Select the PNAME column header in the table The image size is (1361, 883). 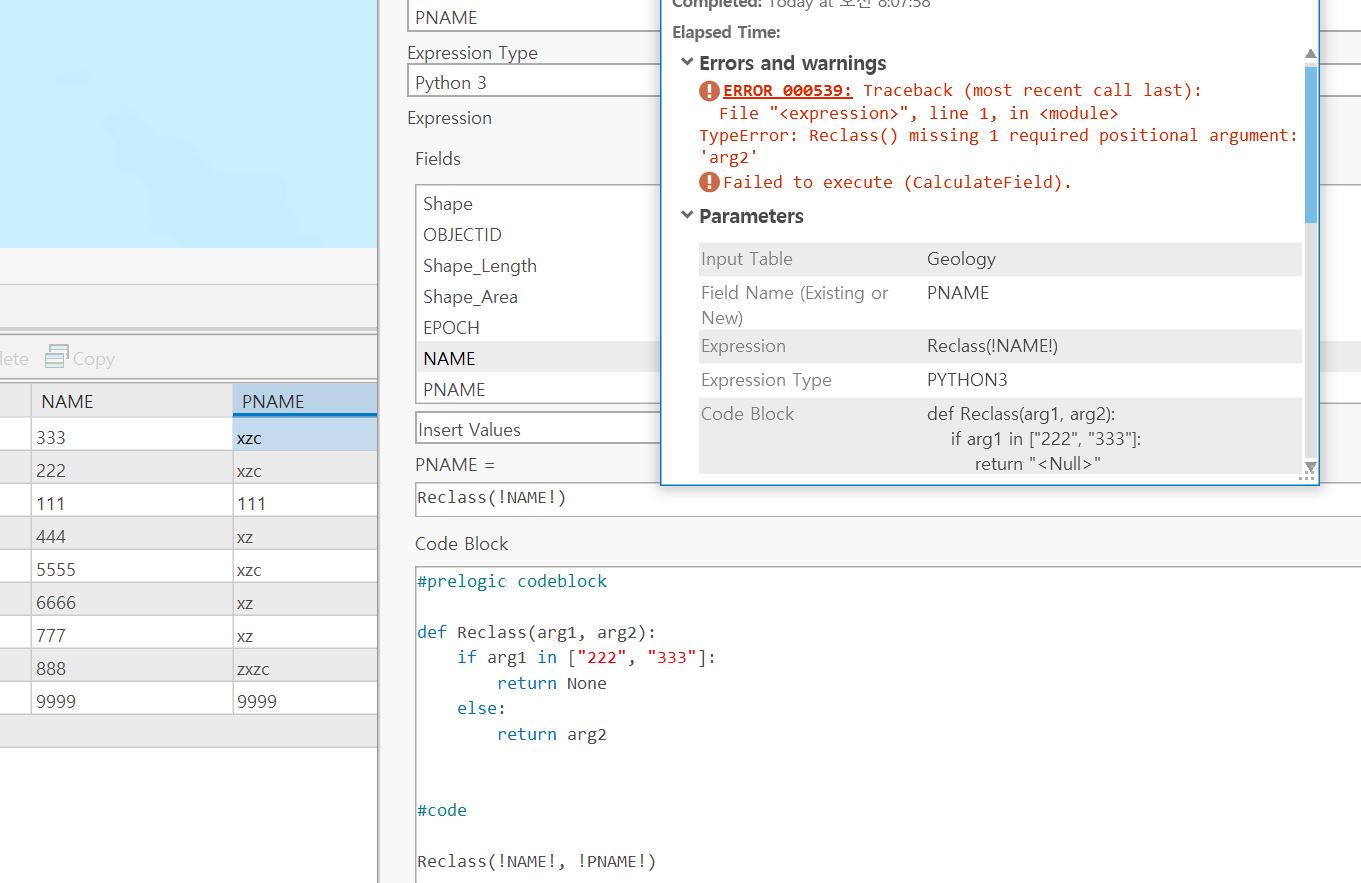click(304, 401)
